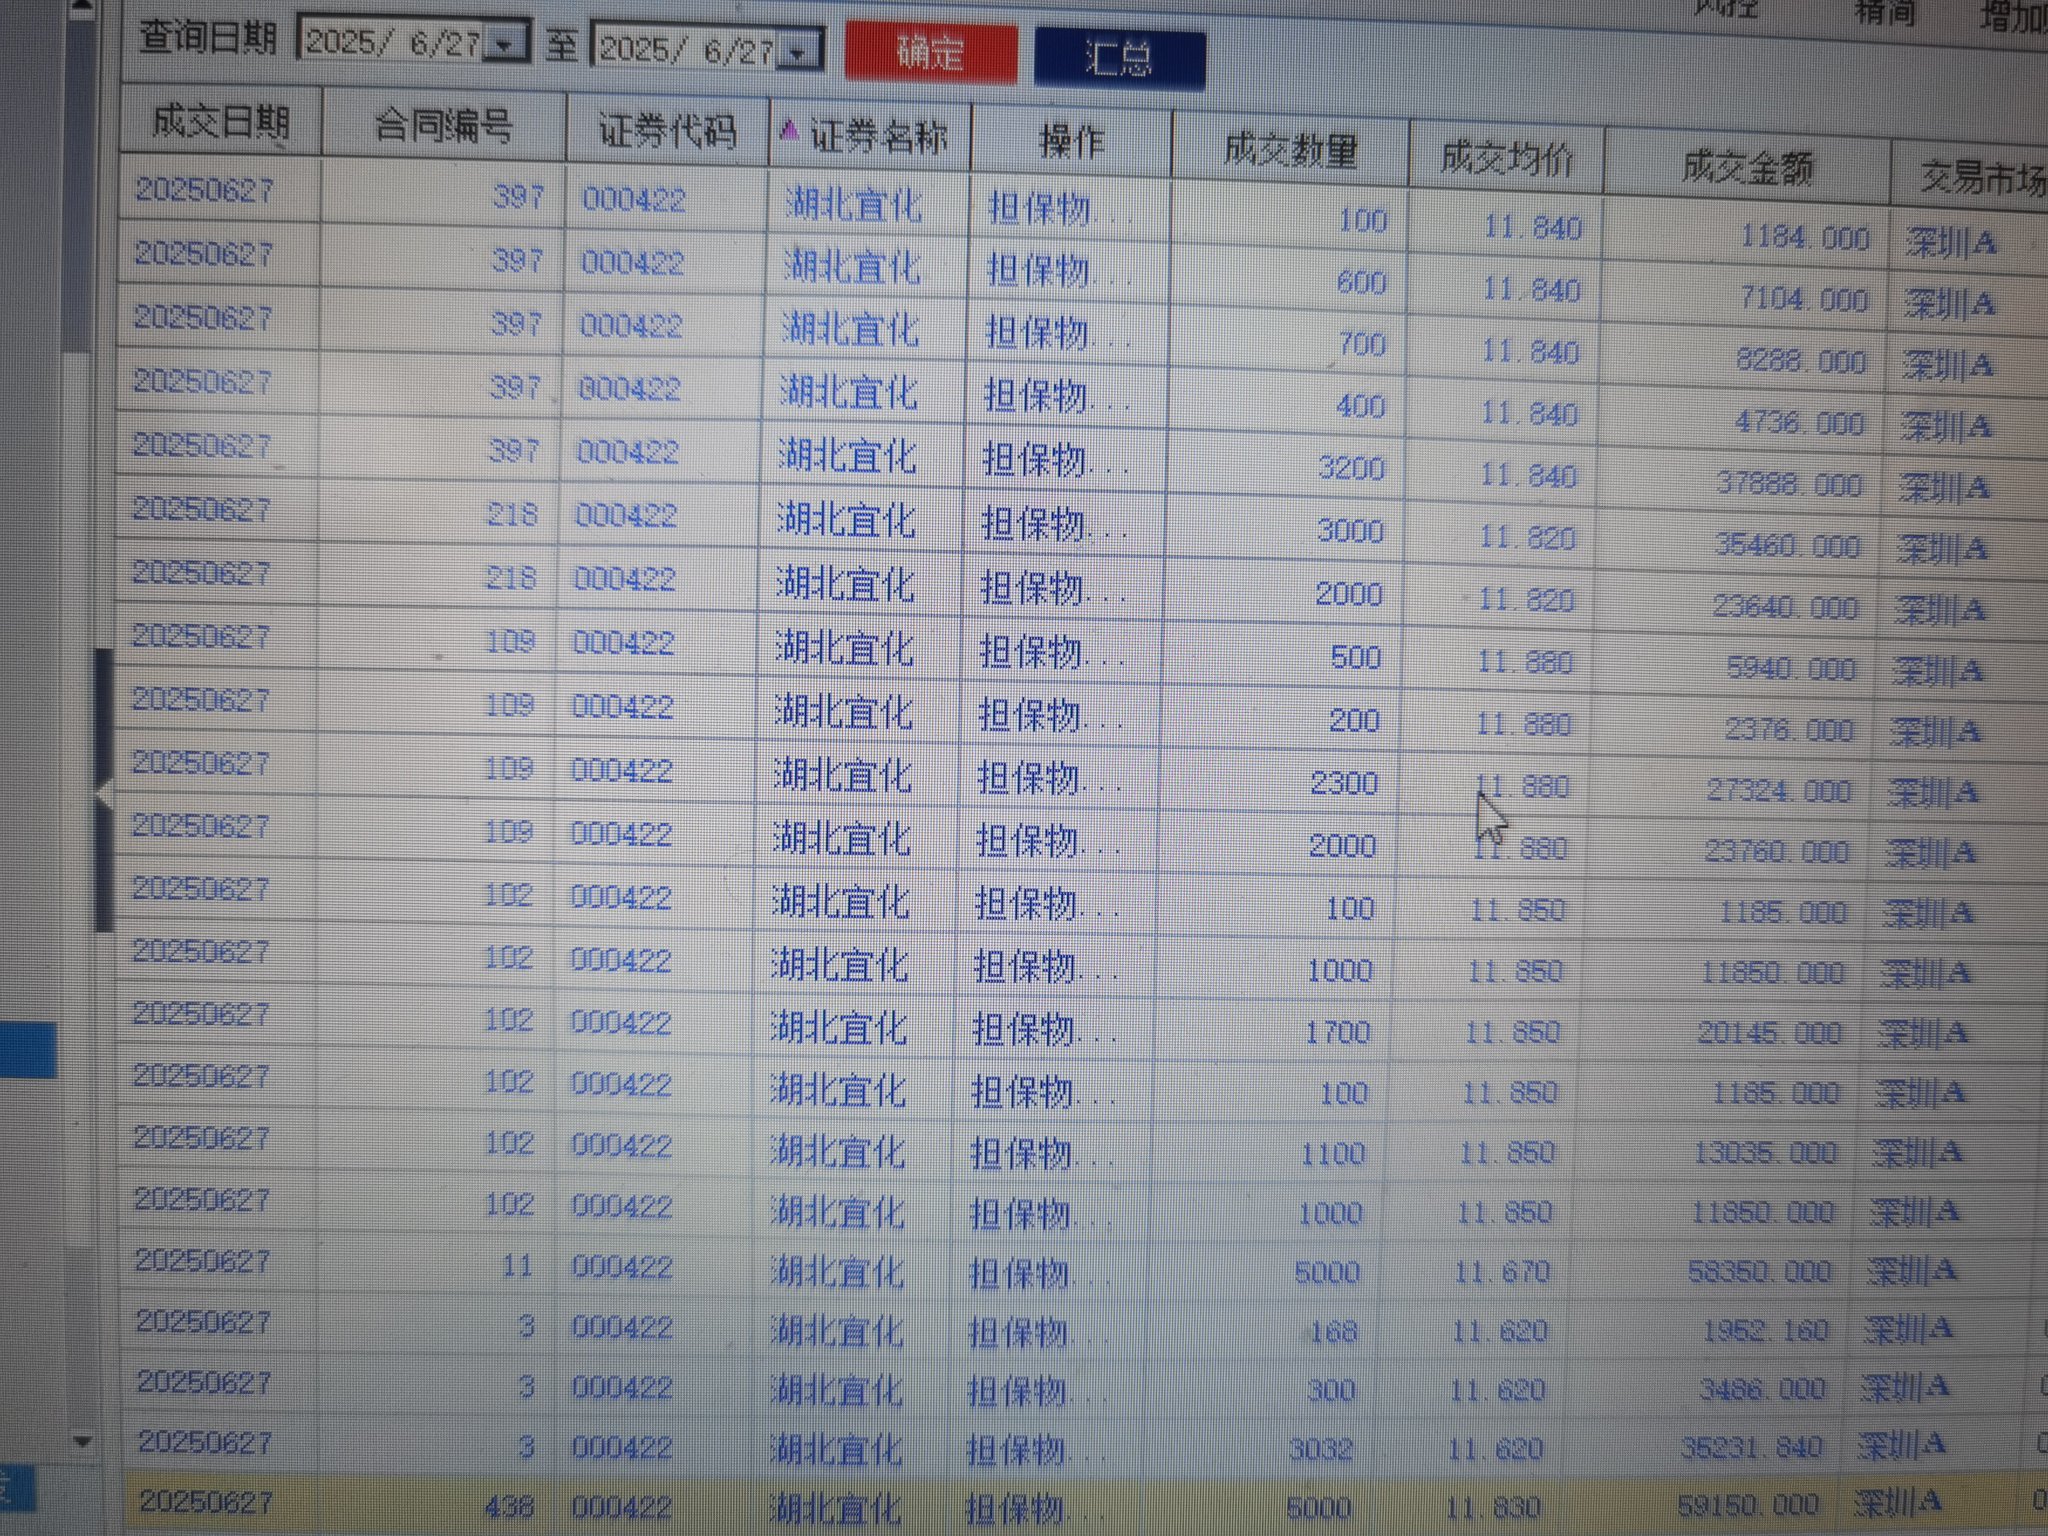
Task: Select the amount cell 1952.160
Action: tap(1765, 1330)
